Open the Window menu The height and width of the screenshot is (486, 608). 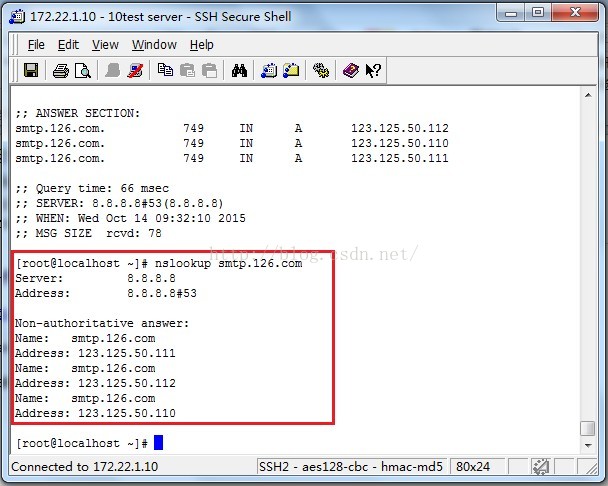pyautogui.click(x=154, y=45)
